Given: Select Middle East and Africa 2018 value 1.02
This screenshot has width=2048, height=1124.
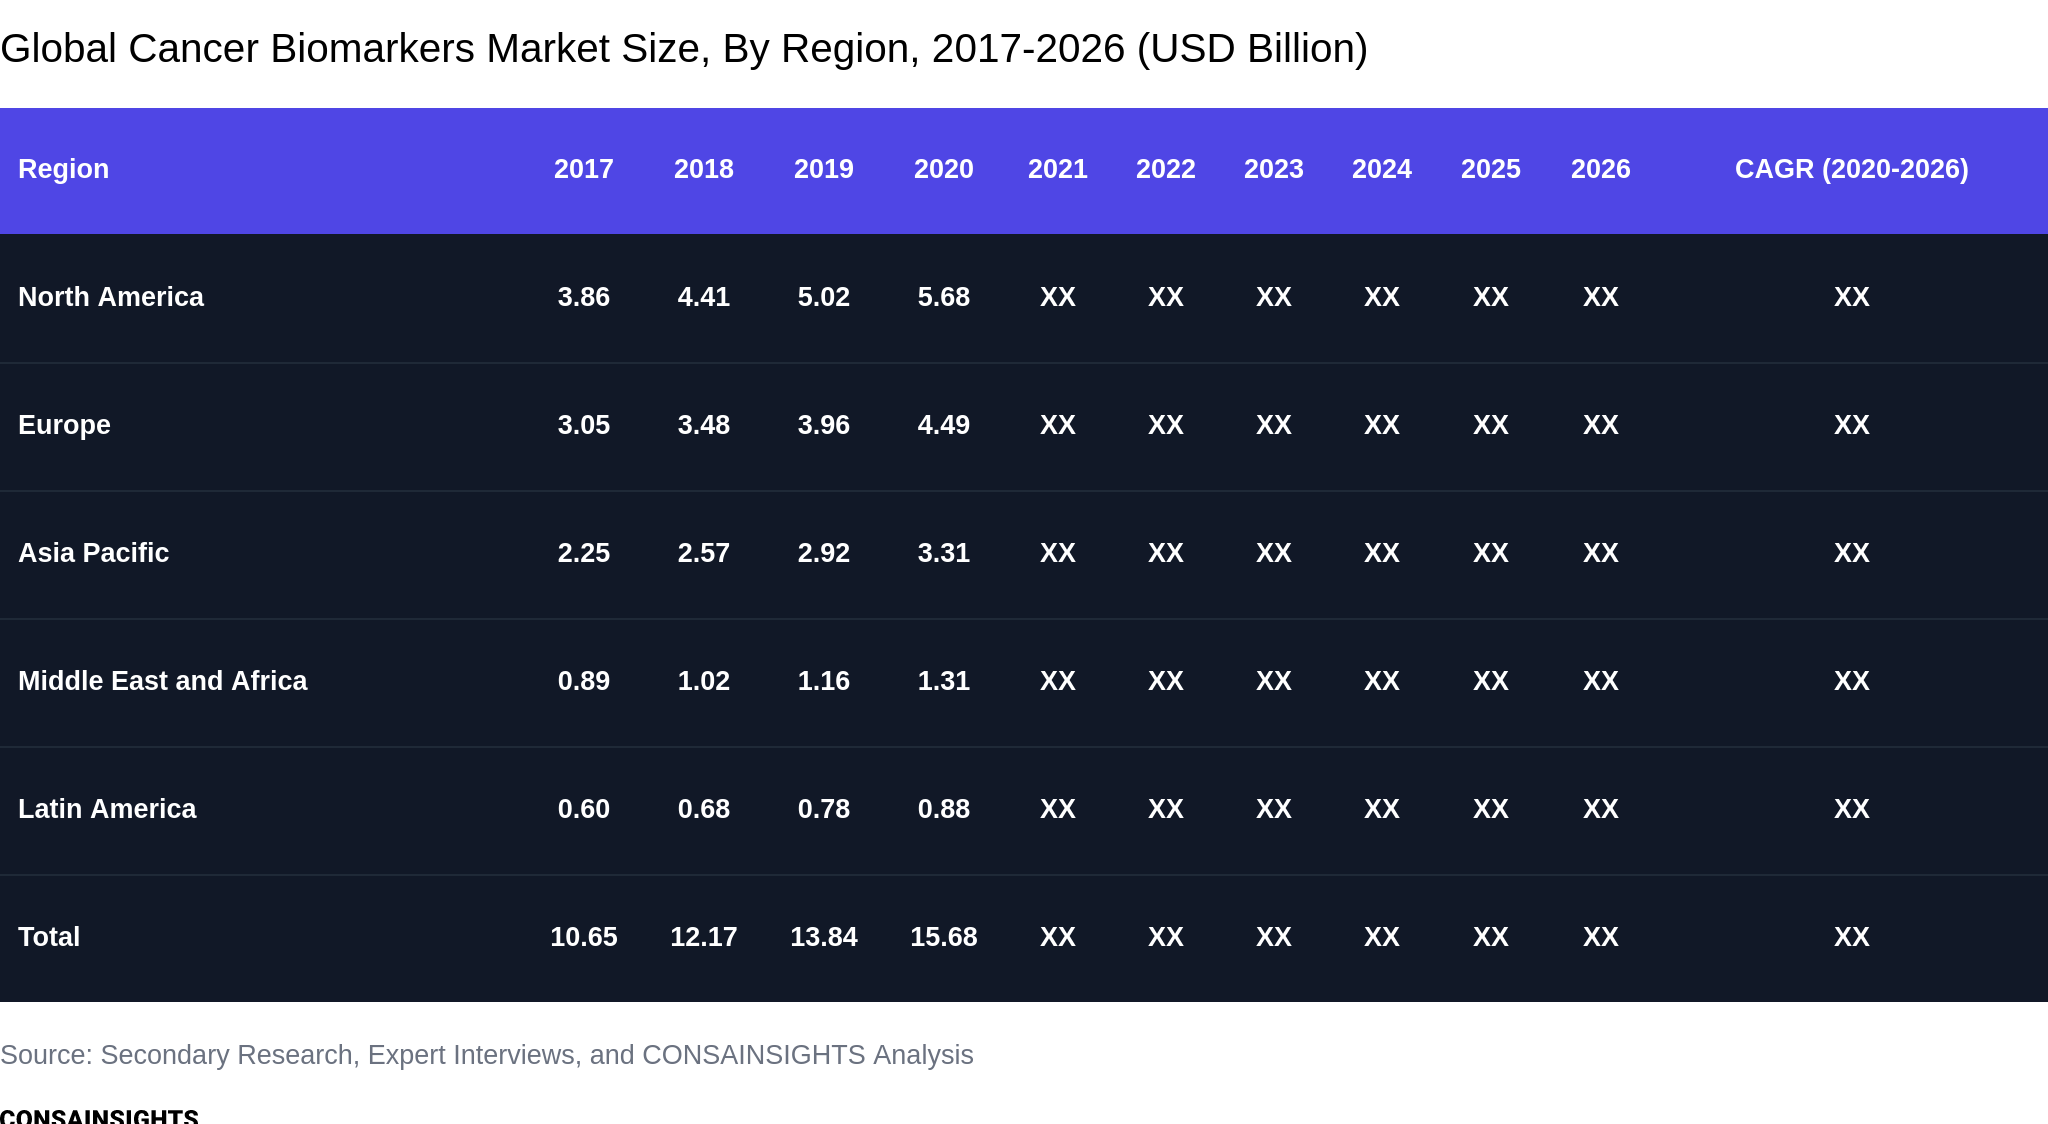Looking at the screenshot, I should click(704, 681).
